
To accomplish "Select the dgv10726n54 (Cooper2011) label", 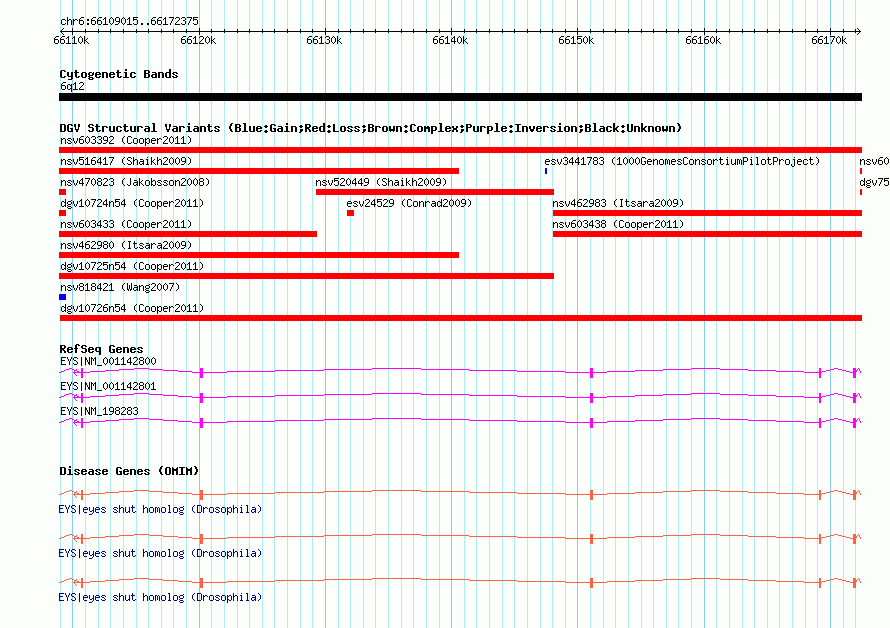I will point(132,308).
